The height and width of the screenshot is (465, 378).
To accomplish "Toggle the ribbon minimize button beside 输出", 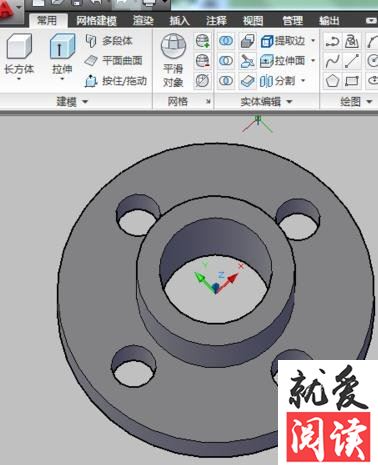I will pos(371,21).
